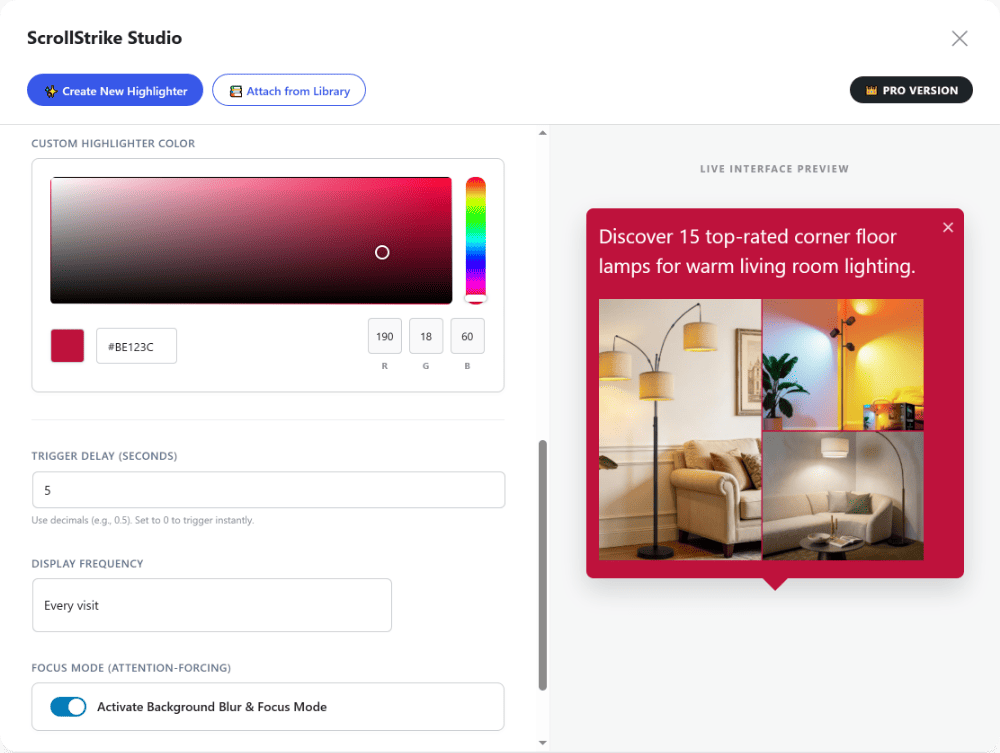Click the scrollbar down arrow
Viewport: 1000px width, 753px height.
[x=543, y=743]
